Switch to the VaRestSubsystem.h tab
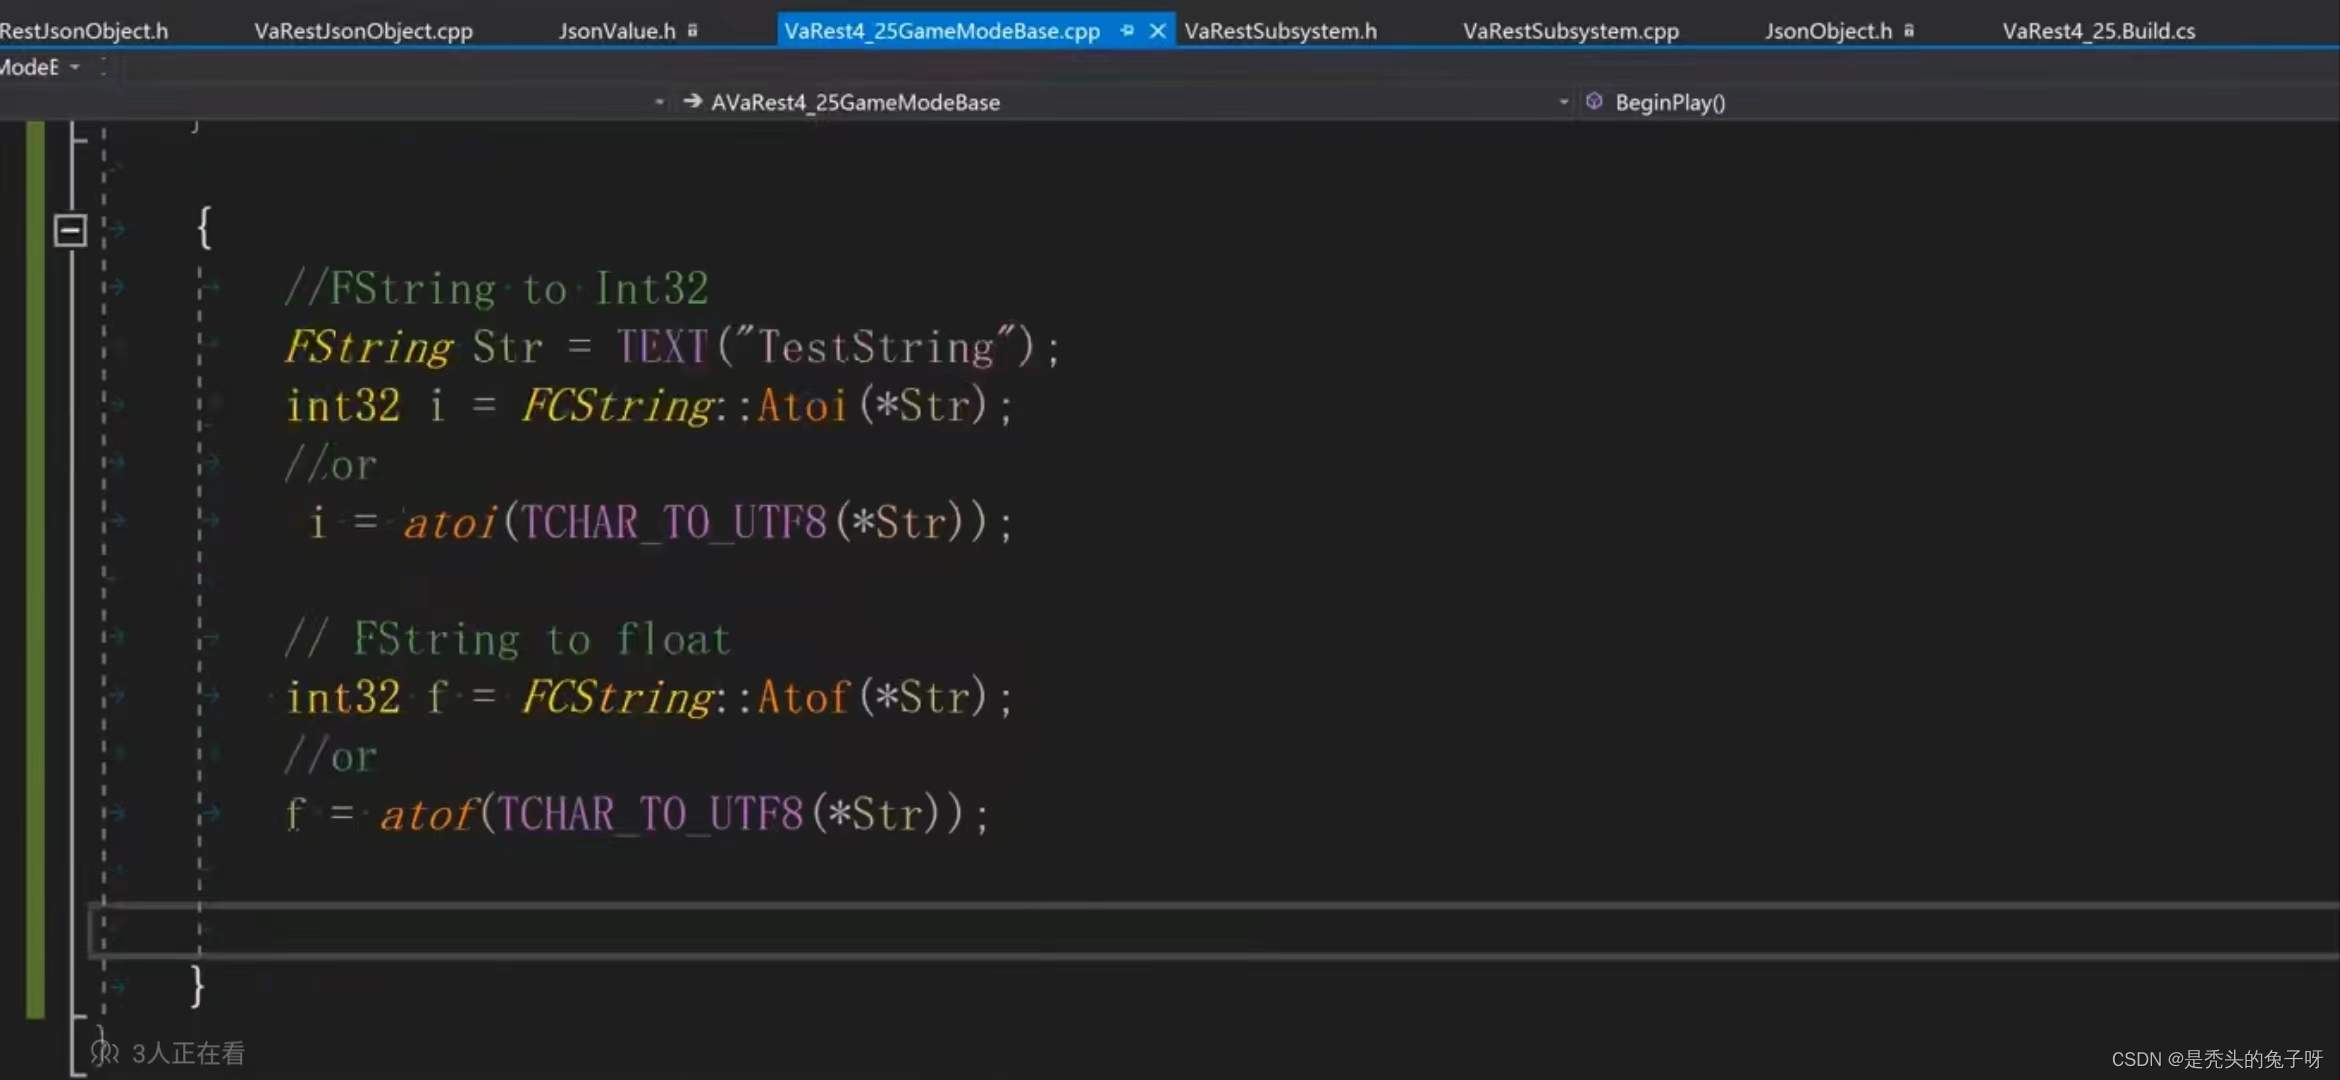Viewport: 2340px width, 1080px height. point(1279,30)
